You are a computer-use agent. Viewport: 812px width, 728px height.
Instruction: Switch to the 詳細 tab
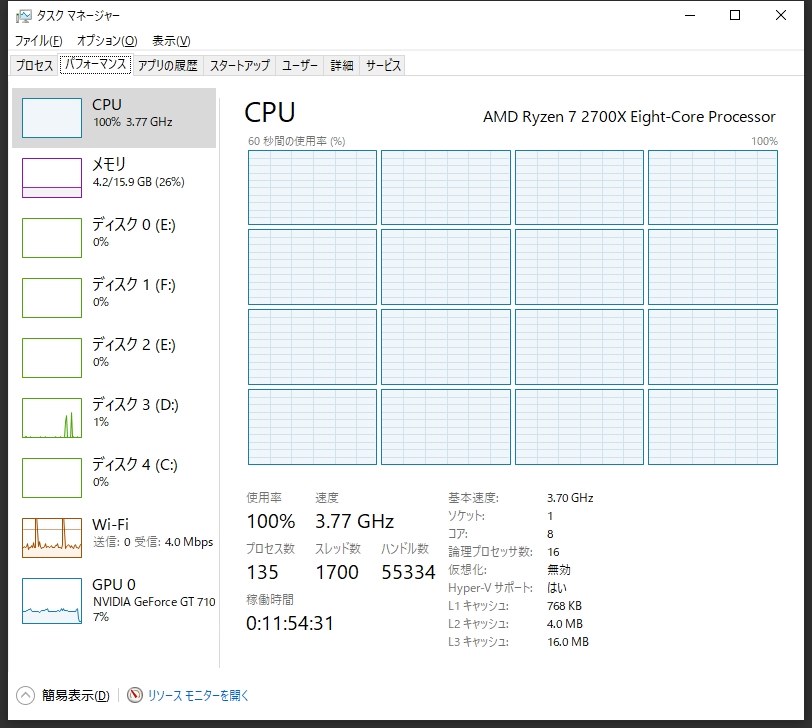click(x=342, y=65)
